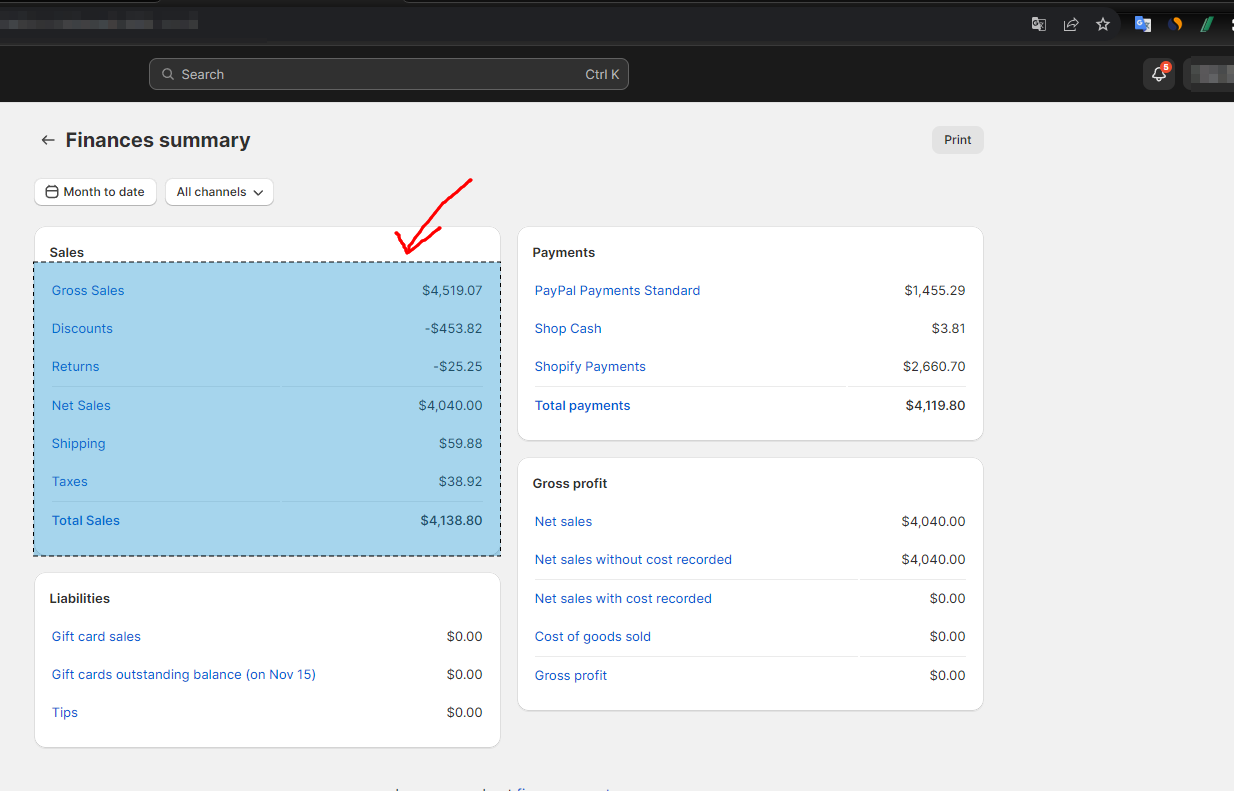Viewport: 1234px width, 791px height.
Task: Click the $0.00 value for Tips
Action: [x=465, y=713]
